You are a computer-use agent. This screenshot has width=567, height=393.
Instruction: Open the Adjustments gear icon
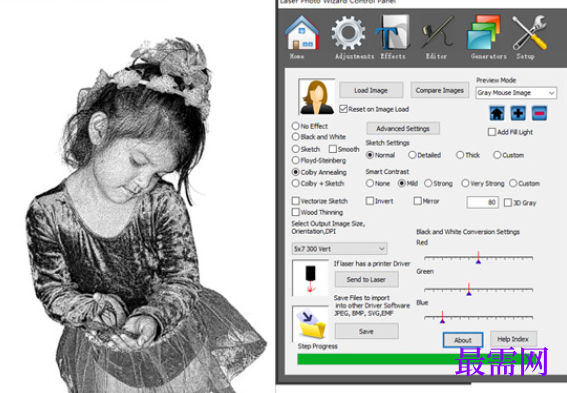pos(348,33)
